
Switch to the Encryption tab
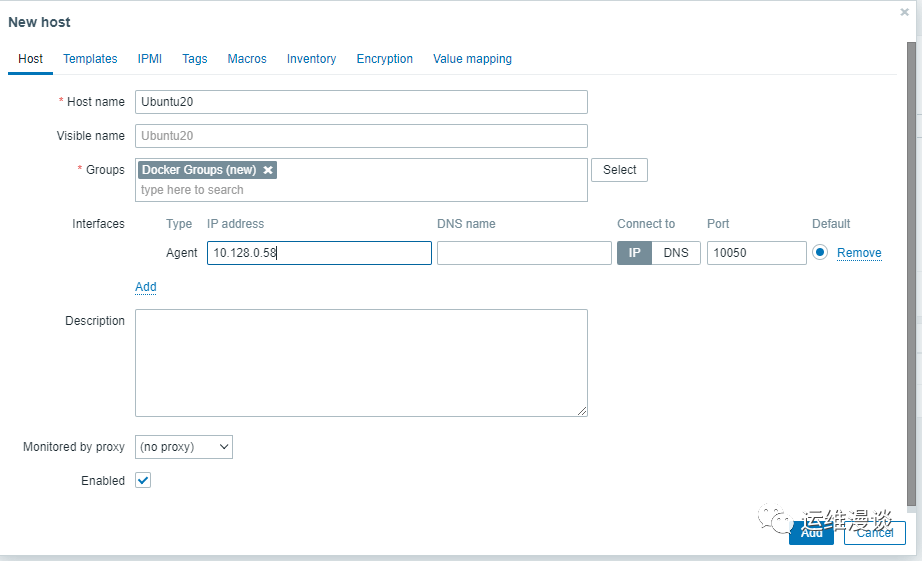[x=385, y=59]
